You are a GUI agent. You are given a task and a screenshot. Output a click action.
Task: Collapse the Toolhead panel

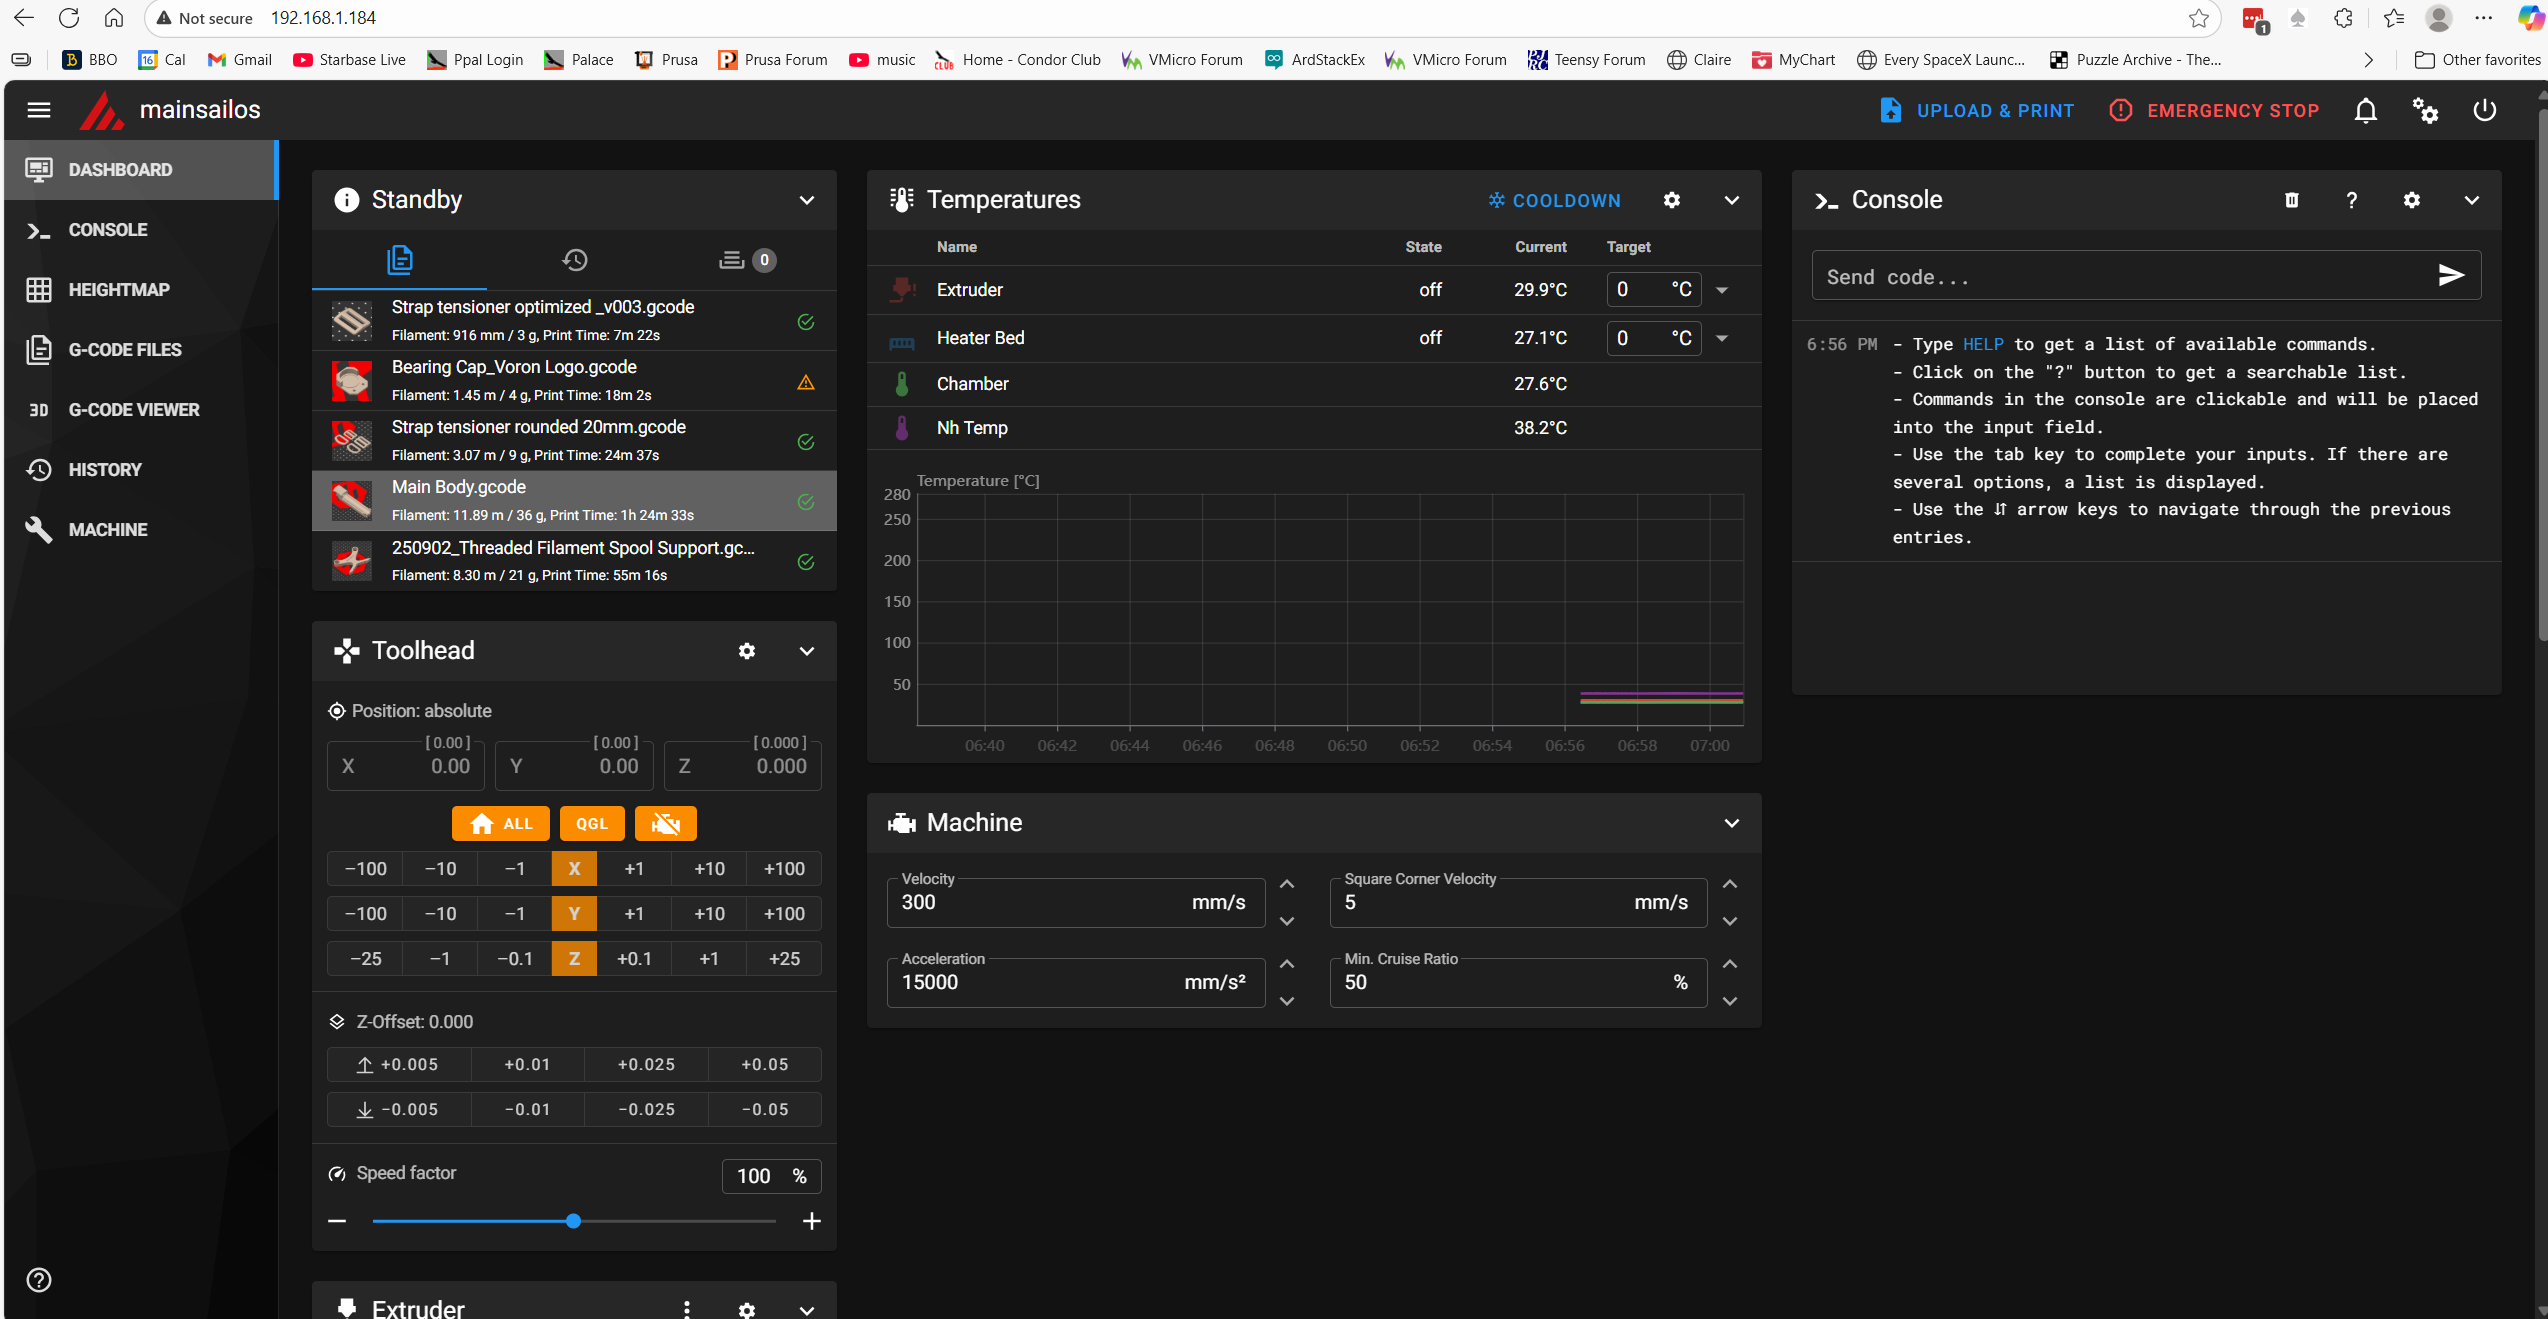[807, 651]
